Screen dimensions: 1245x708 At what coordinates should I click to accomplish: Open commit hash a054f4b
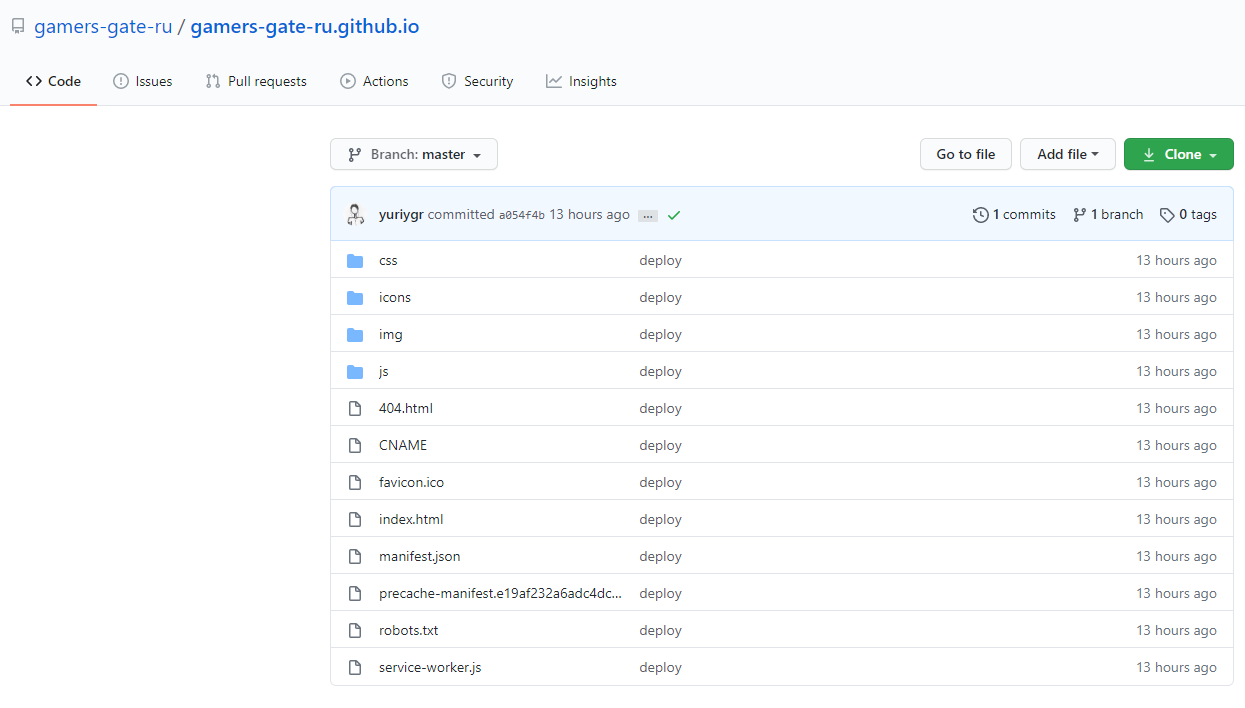pyautogui.click(x=522, y=215)
